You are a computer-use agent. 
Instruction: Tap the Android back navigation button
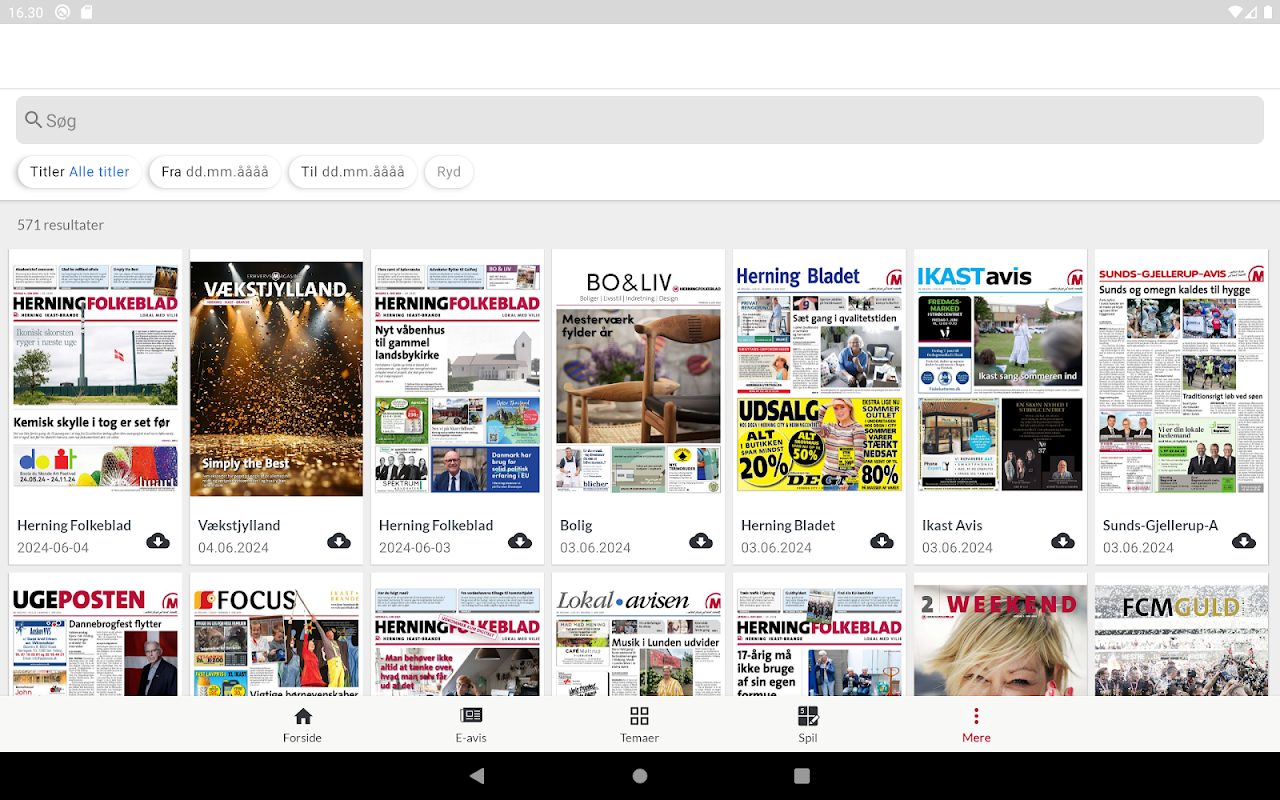pos(477,776)
